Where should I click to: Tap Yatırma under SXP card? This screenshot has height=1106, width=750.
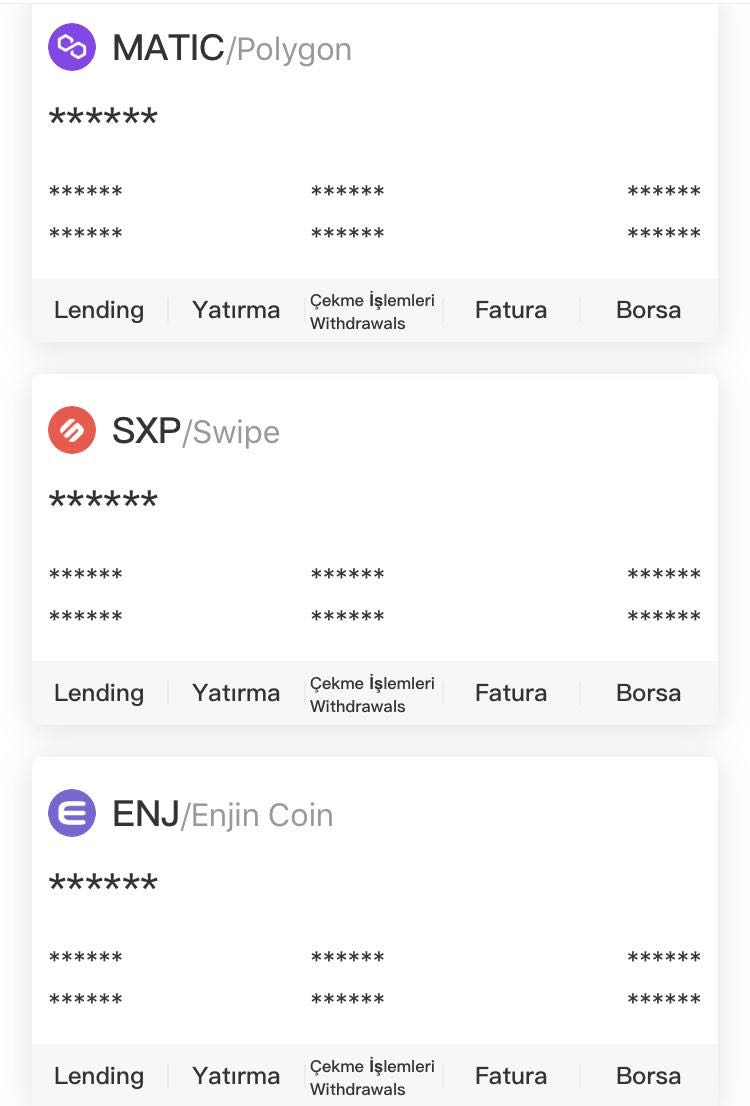pos(236,693)
